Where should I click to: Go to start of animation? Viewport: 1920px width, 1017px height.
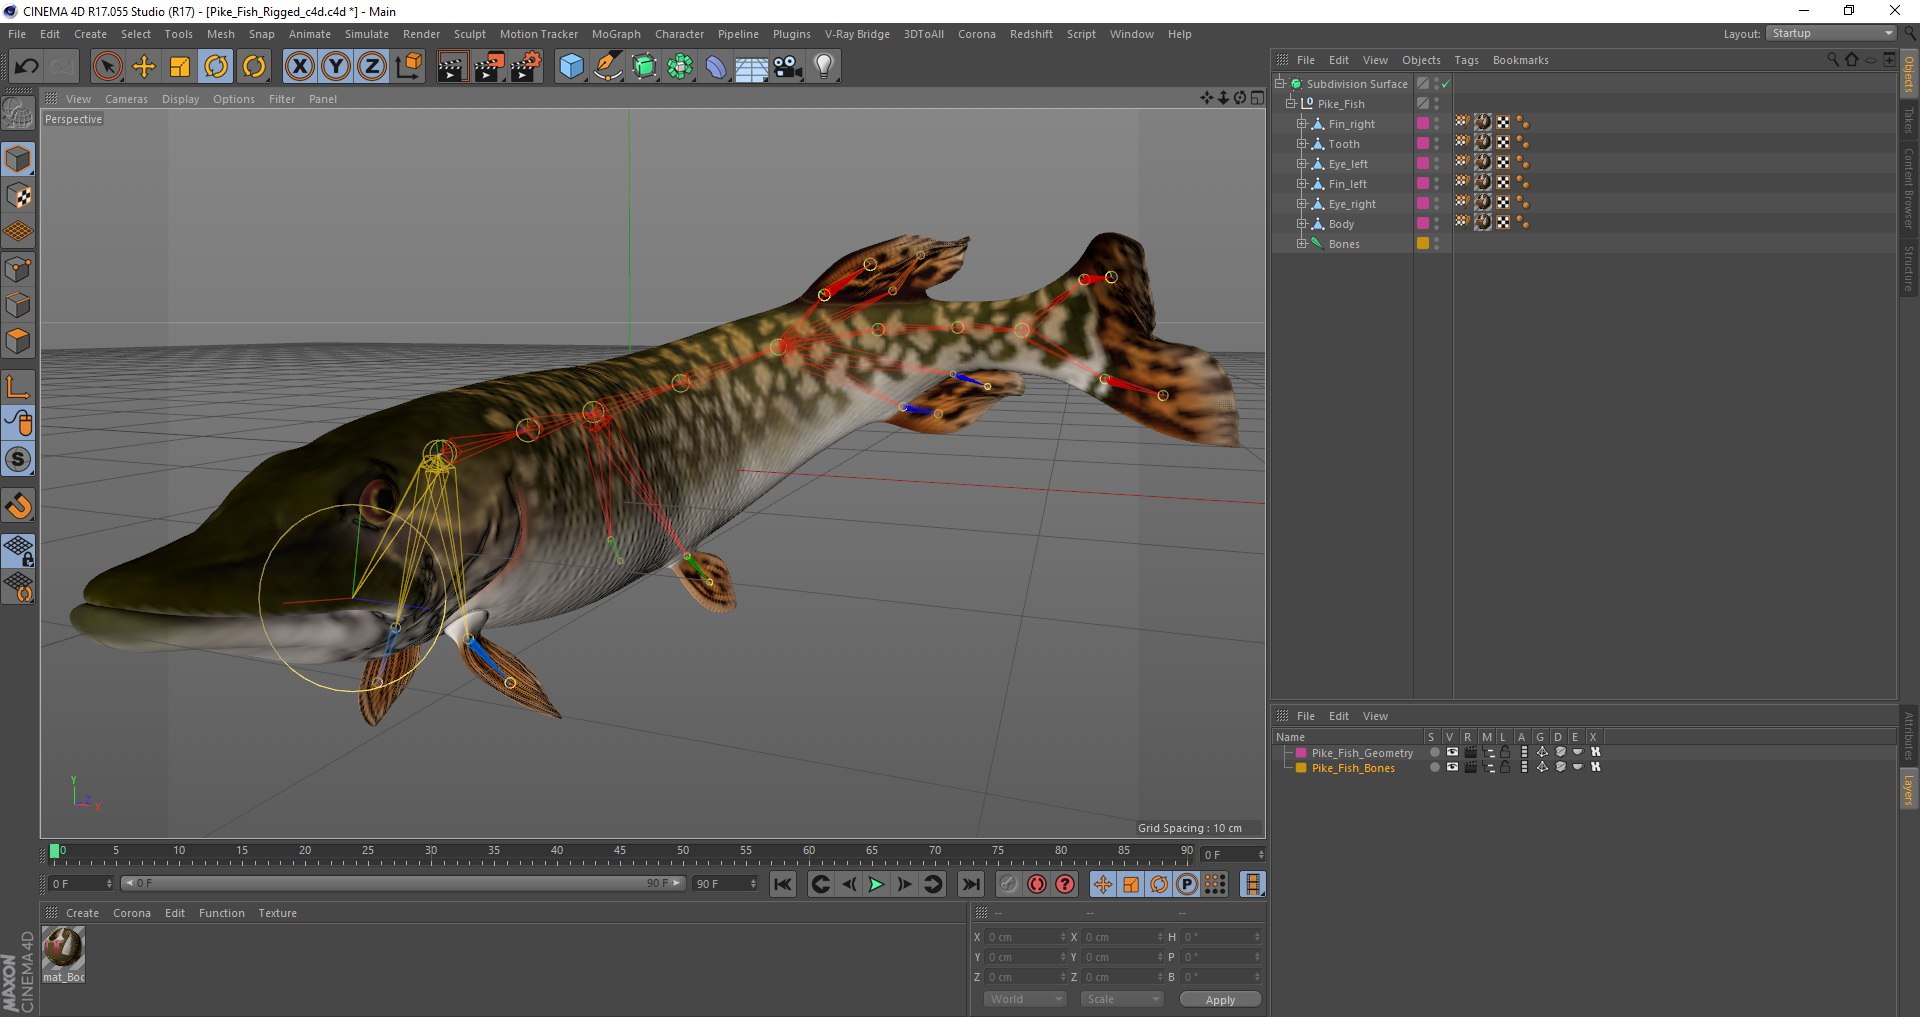pos(783,884)
